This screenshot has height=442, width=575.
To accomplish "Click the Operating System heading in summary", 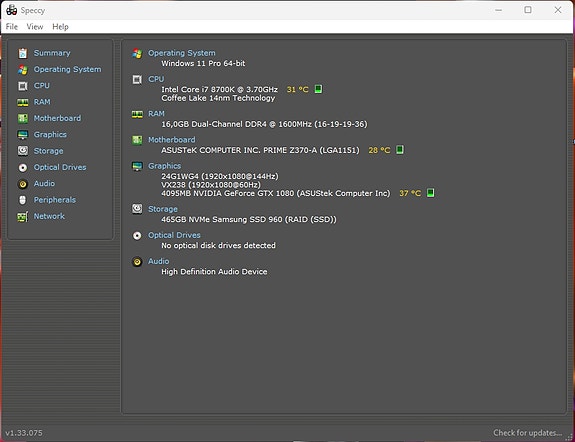I will [182, 53].
